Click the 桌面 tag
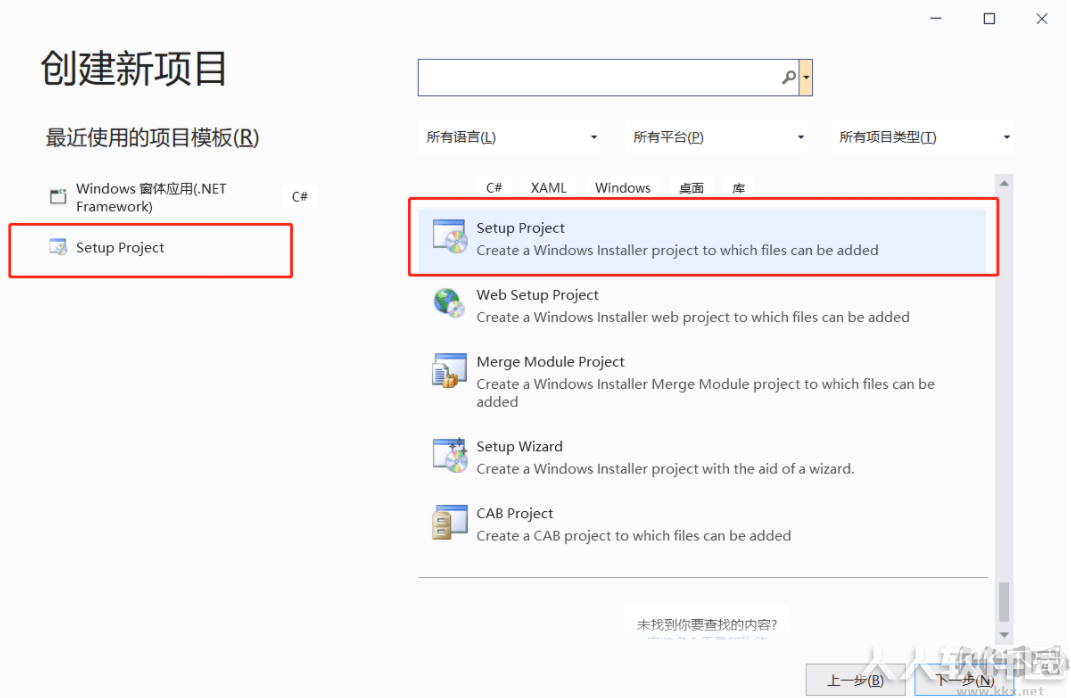The height and width of the screenshot is (698, 1071). [691, 187]
